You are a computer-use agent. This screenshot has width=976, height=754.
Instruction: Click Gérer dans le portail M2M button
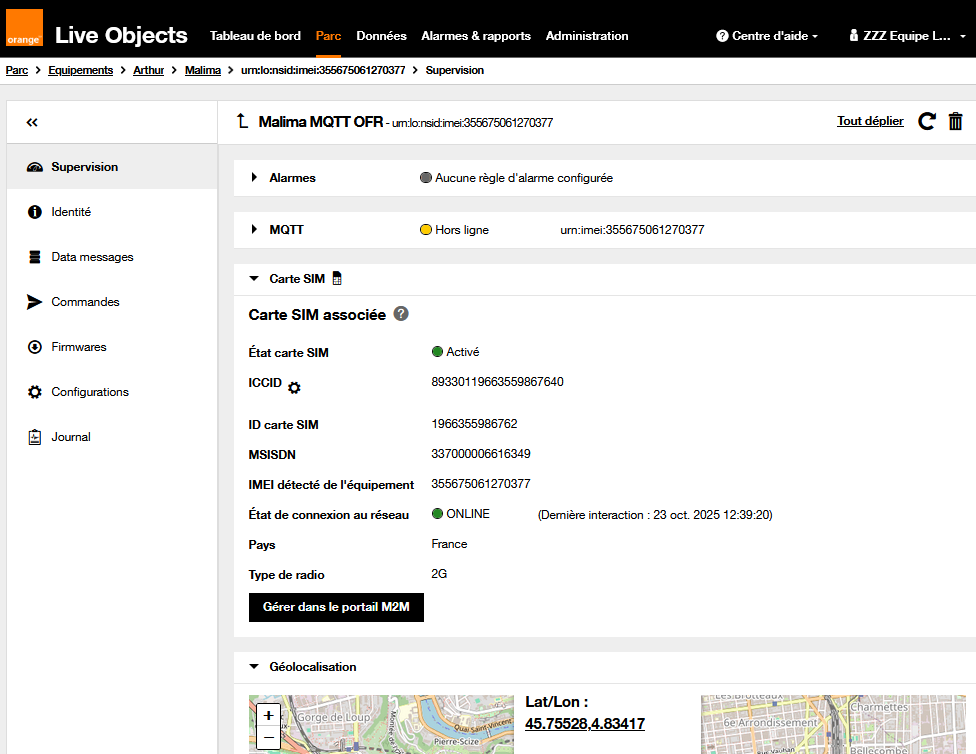click(336, 607)
